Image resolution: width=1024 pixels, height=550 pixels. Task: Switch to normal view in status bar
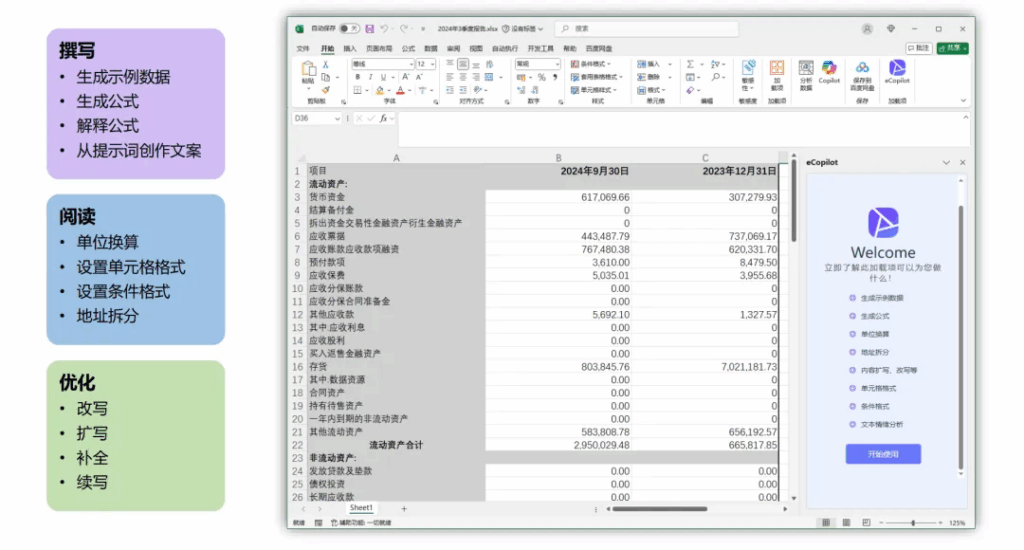(x=826, y=522)
